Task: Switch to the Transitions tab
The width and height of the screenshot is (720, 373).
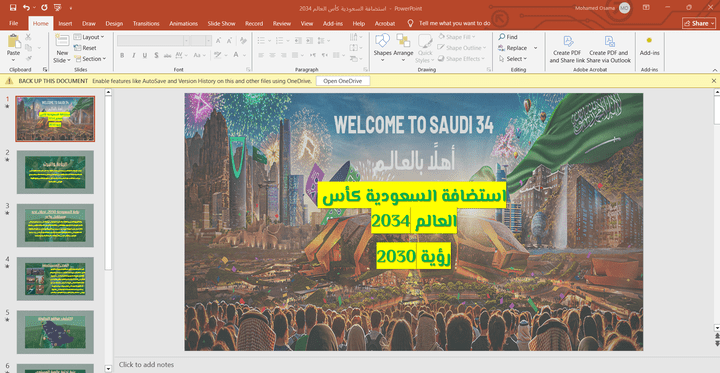Action: 146,23
